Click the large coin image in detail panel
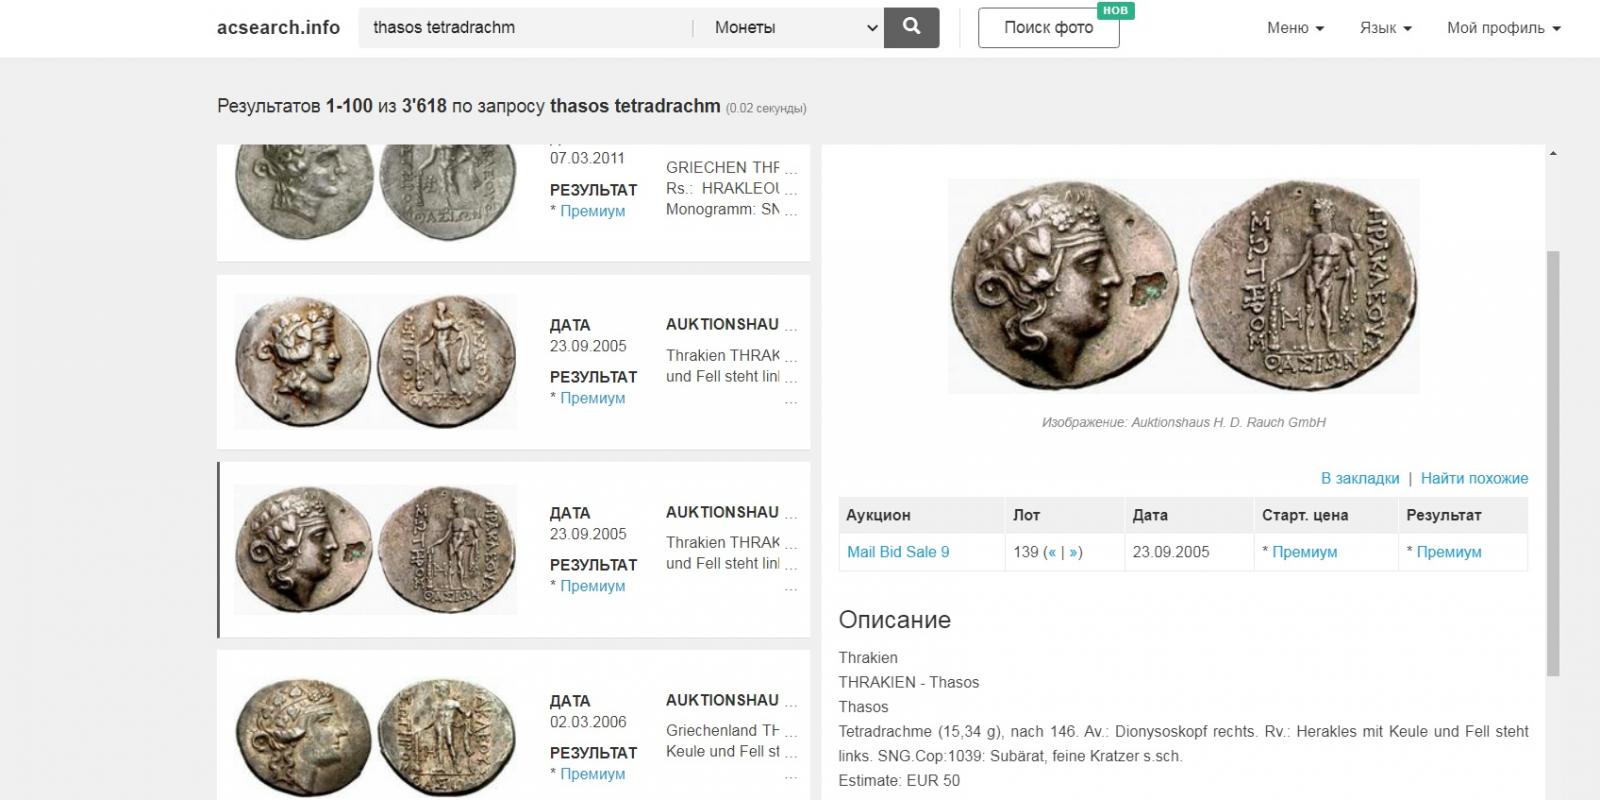 coord(1183,286)
